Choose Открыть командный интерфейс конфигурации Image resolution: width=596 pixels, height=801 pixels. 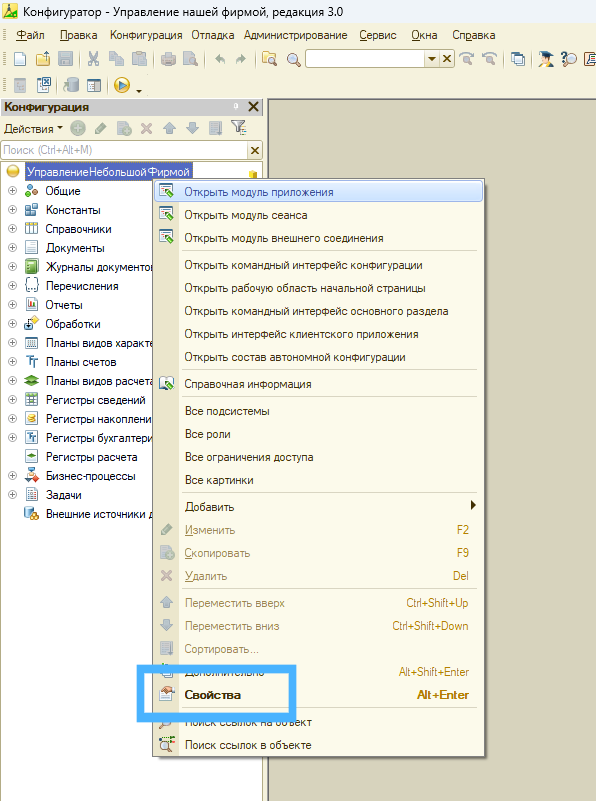pos(319,265)
